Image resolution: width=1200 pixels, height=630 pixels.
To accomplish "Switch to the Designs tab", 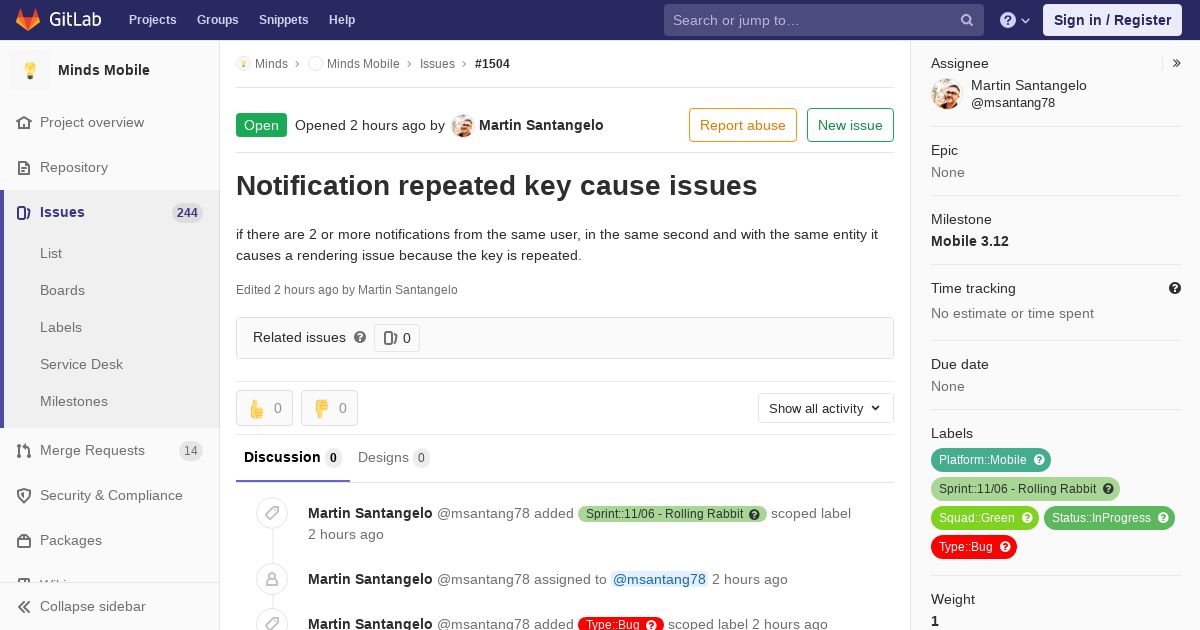I will click(x=394, y=457).
